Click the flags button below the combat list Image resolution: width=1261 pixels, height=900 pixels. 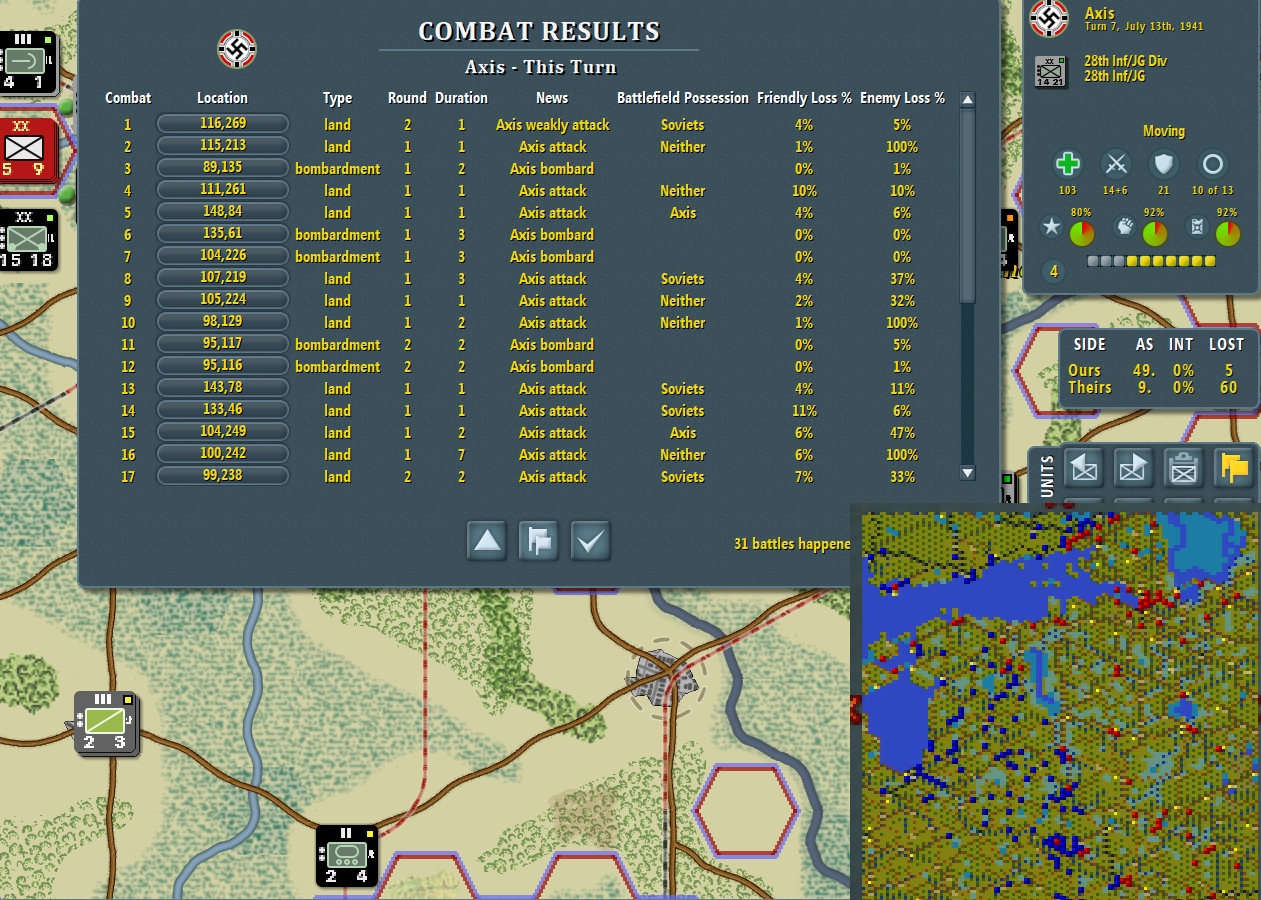(x=539, y=541)
